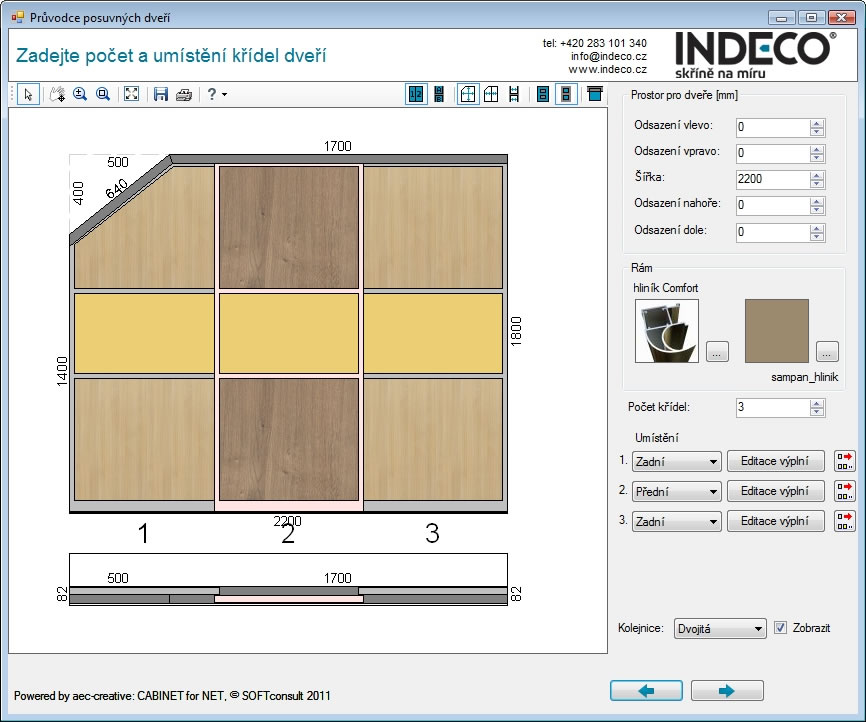The width and height of the screenshot is (866, 722).
Task: Click the fit-to-screen icon
Action: click(x=131, y=94)
